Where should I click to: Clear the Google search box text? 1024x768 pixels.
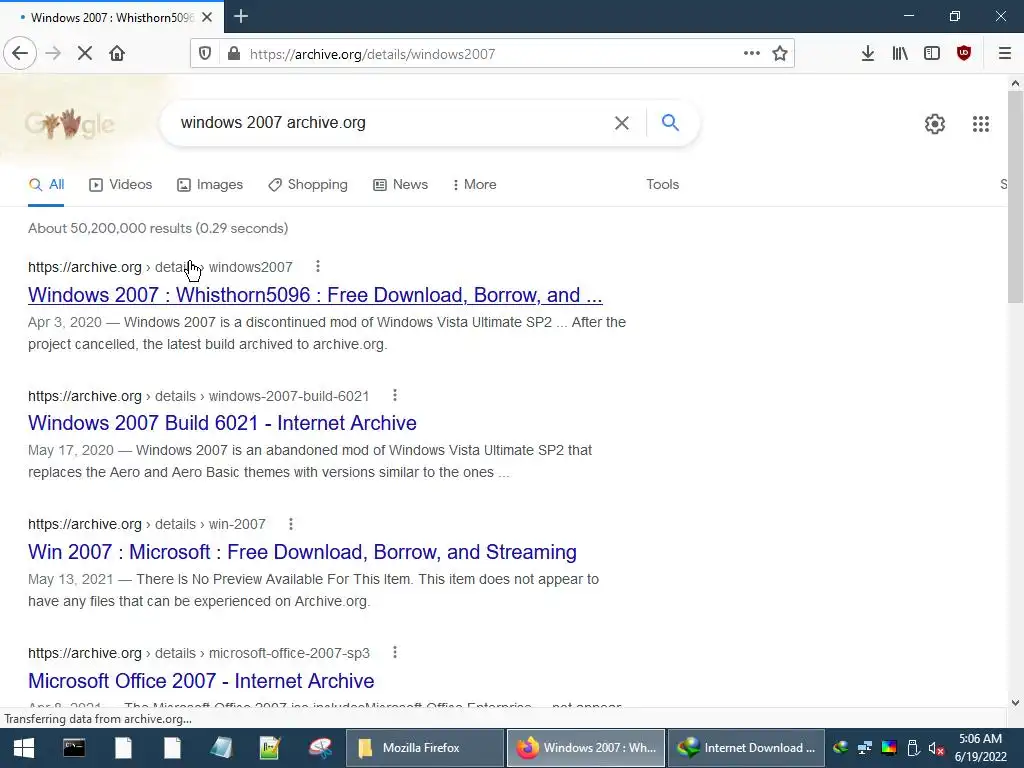(622, 123)
